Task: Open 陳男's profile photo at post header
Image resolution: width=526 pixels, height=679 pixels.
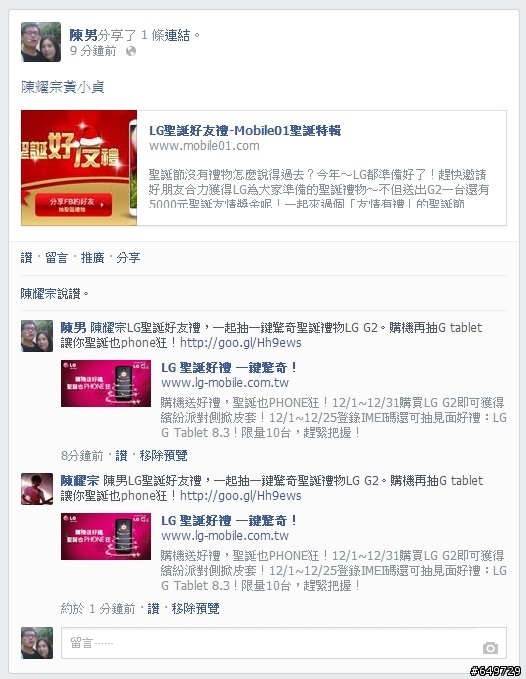Action: [41, 42]
